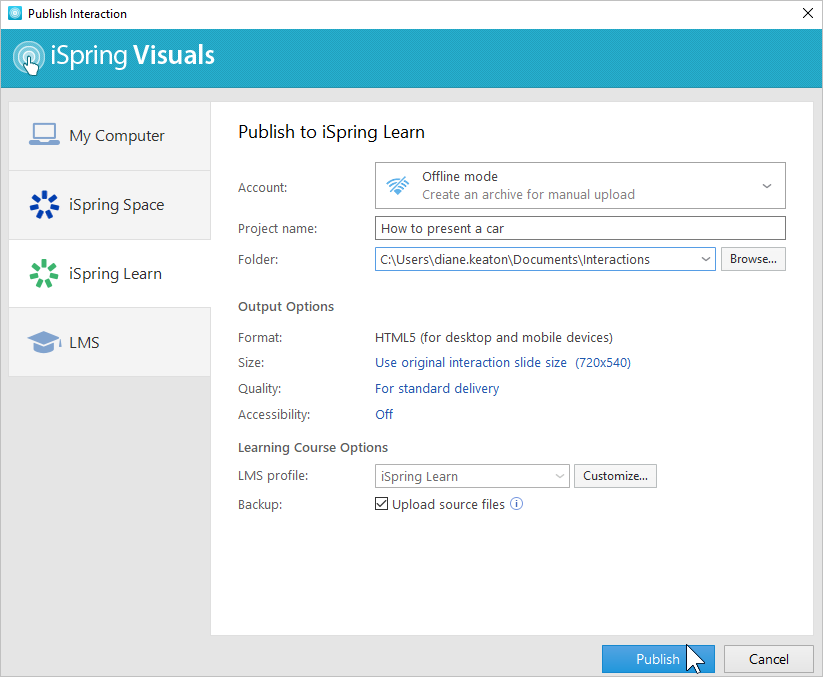The width and height of the screenshot is (823, 677).
Task: Open the Customize... LMS profile settings
Action: (x=615, y=476)
